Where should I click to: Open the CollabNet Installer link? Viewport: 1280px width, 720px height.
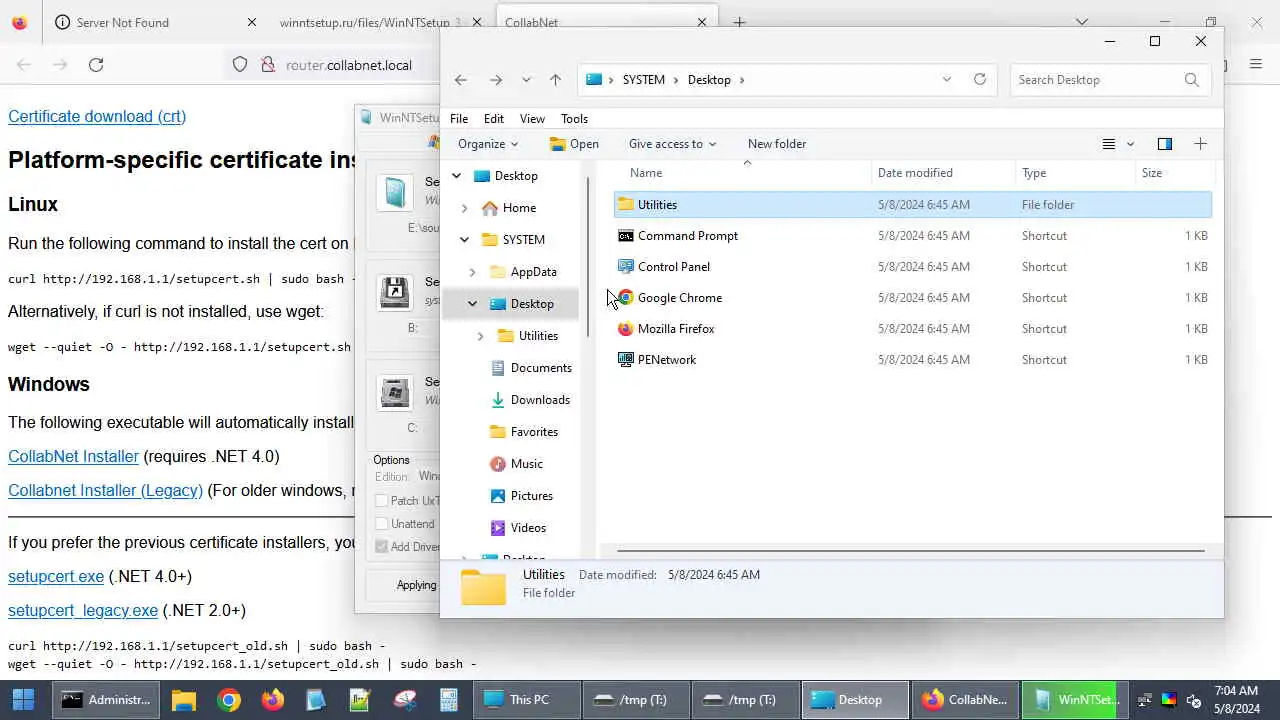click(x=73, y=457)
